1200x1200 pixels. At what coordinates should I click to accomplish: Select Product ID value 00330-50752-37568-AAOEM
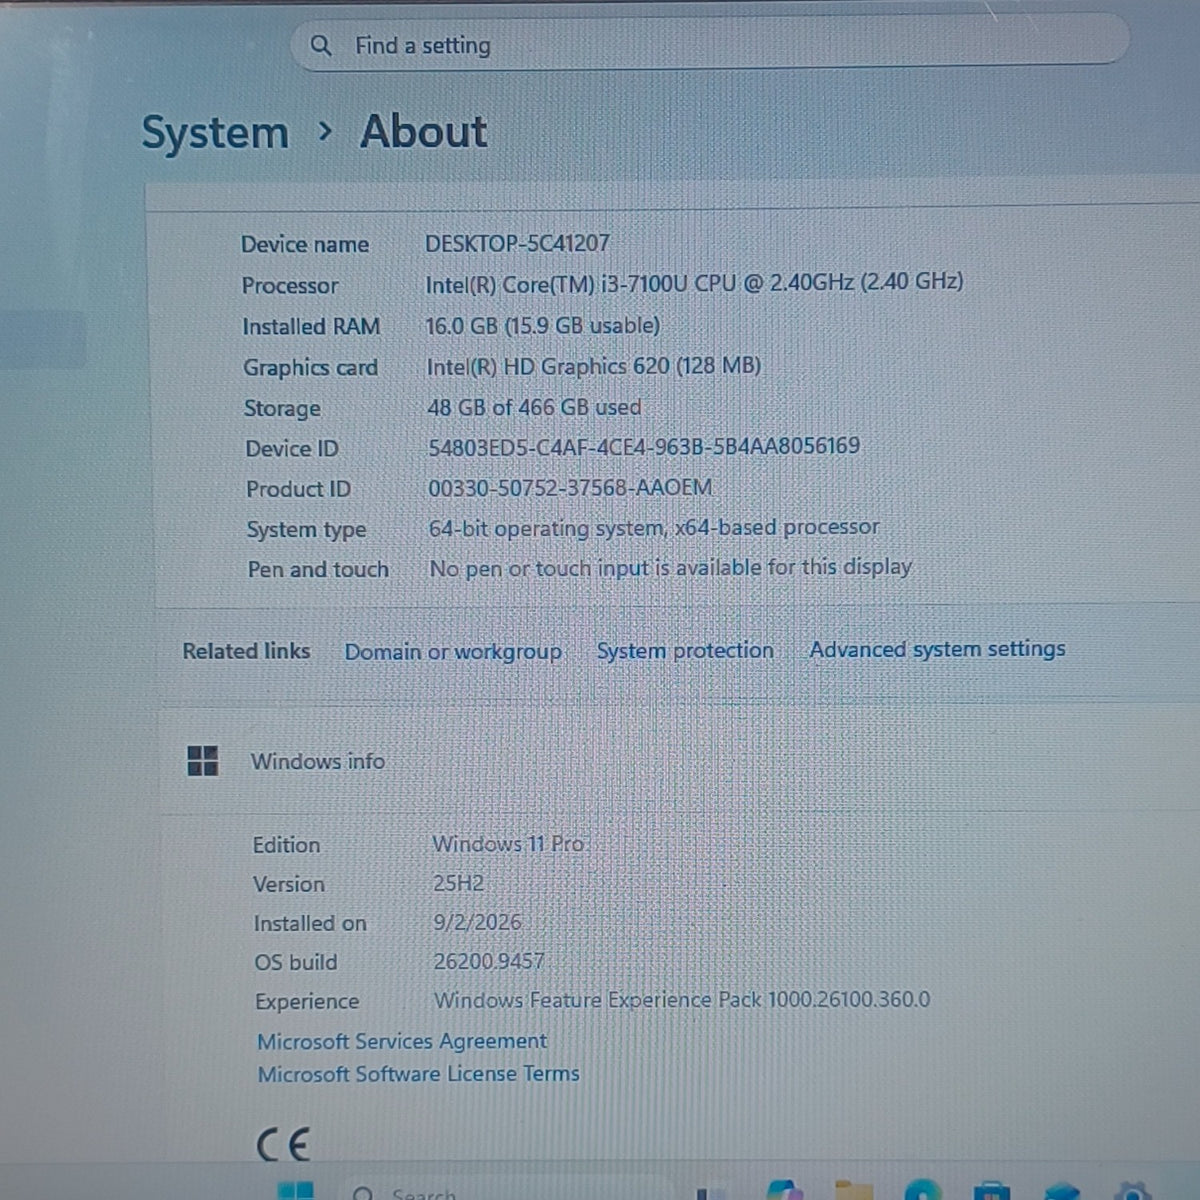click(570, 488)
